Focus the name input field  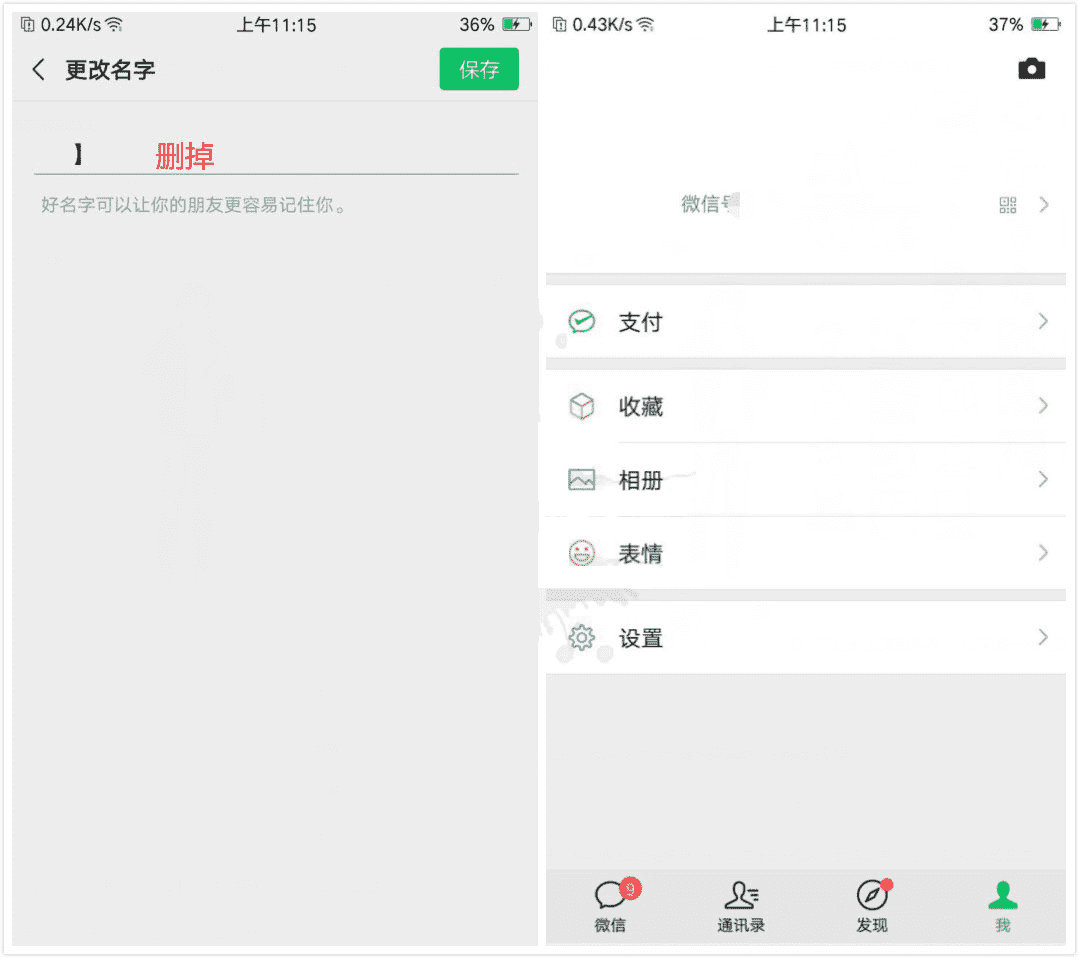click(x=276, y=156)
